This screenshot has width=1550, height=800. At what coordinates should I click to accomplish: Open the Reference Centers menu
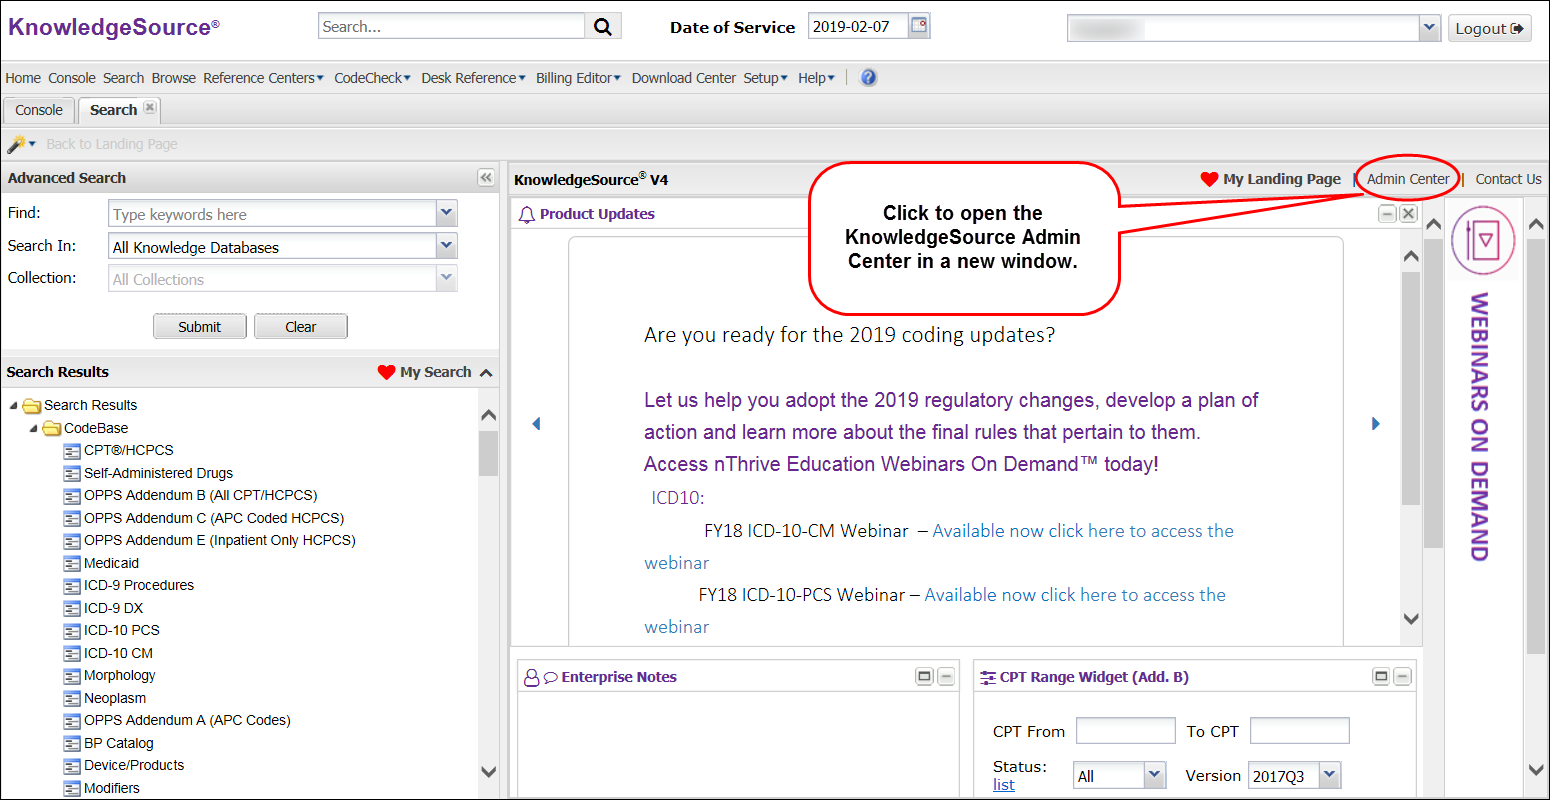point(263,78)
